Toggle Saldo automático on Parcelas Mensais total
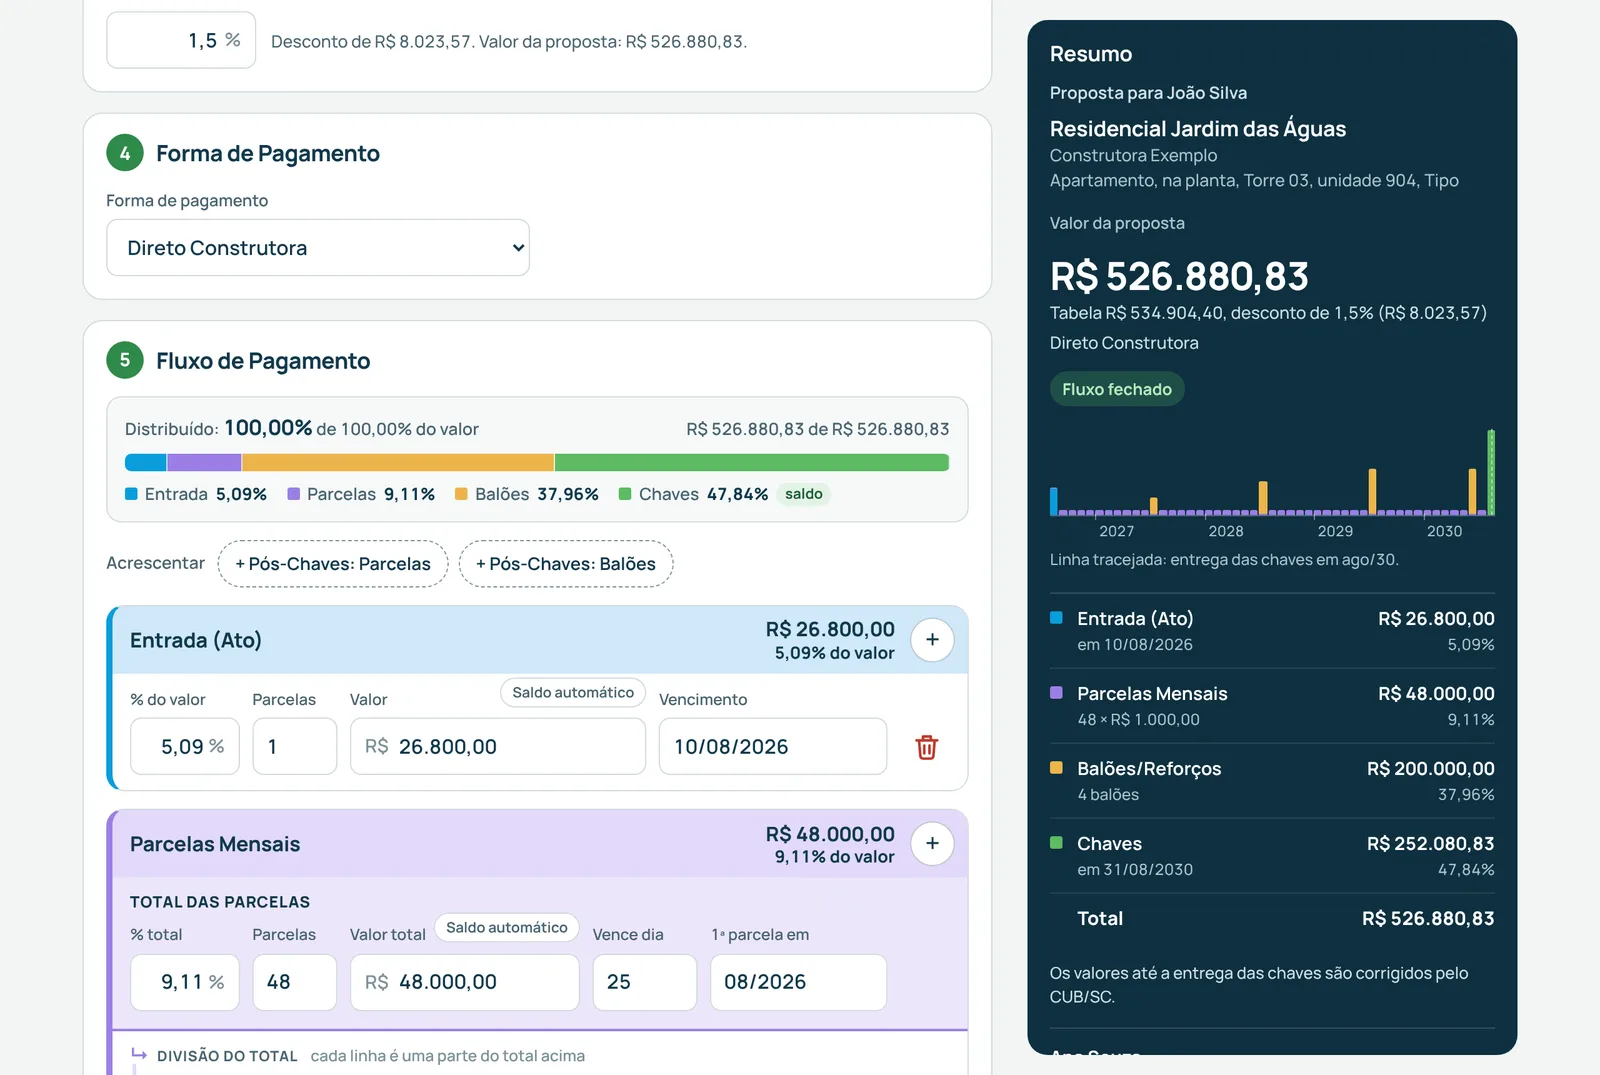Viewport: 1600px width, 1075px height. (507, 927)
